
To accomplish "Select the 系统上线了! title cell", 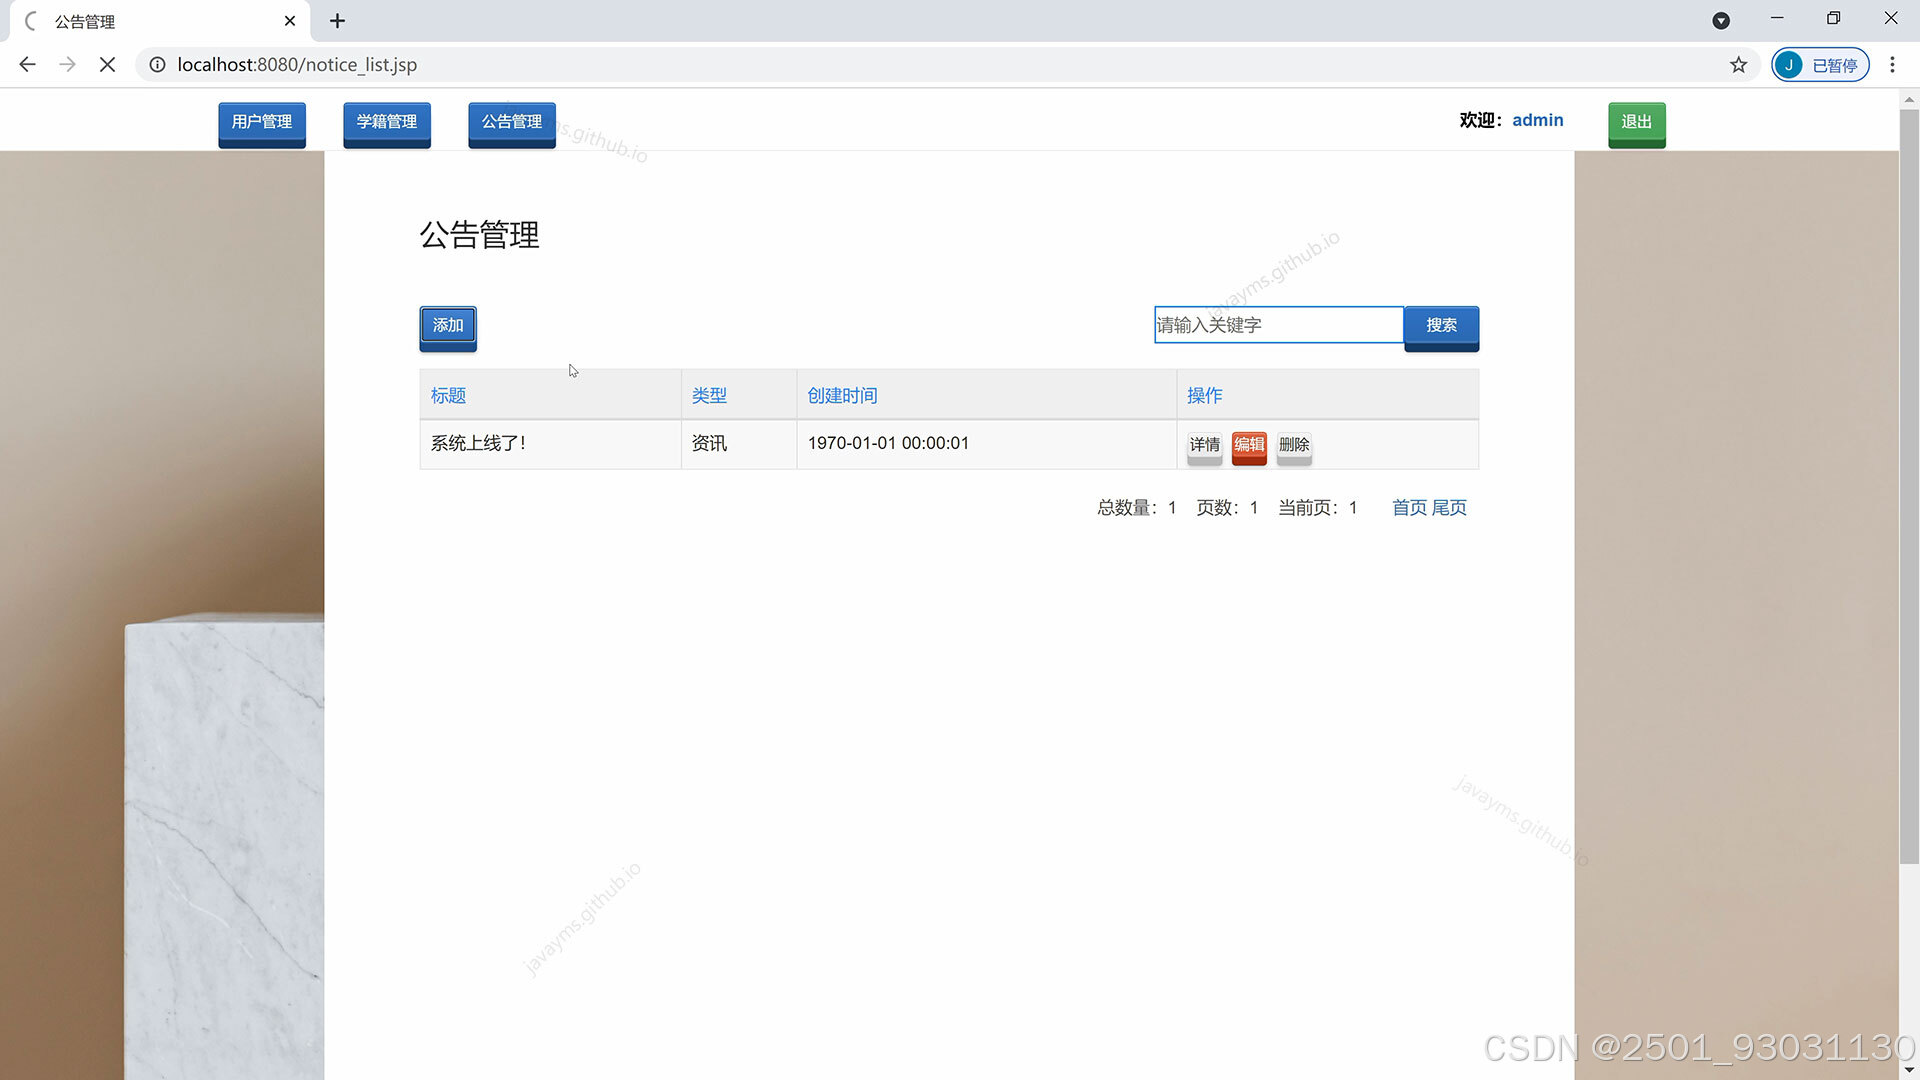I will (550, 444).
